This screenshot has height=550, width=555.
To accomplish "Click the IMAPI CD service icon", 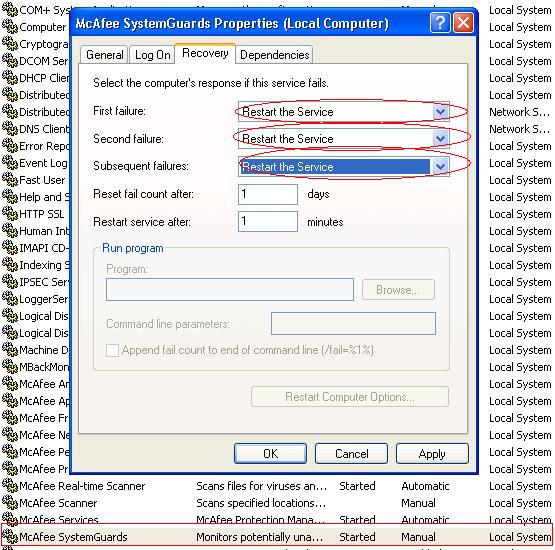I will [x=10, y=248].
